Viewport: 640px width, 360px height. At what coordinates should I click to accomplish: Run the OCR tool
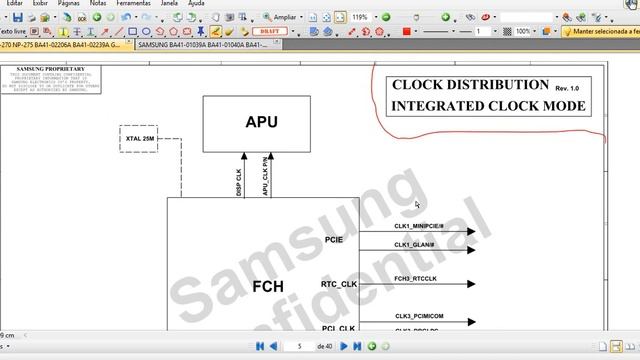coord(82,18)
